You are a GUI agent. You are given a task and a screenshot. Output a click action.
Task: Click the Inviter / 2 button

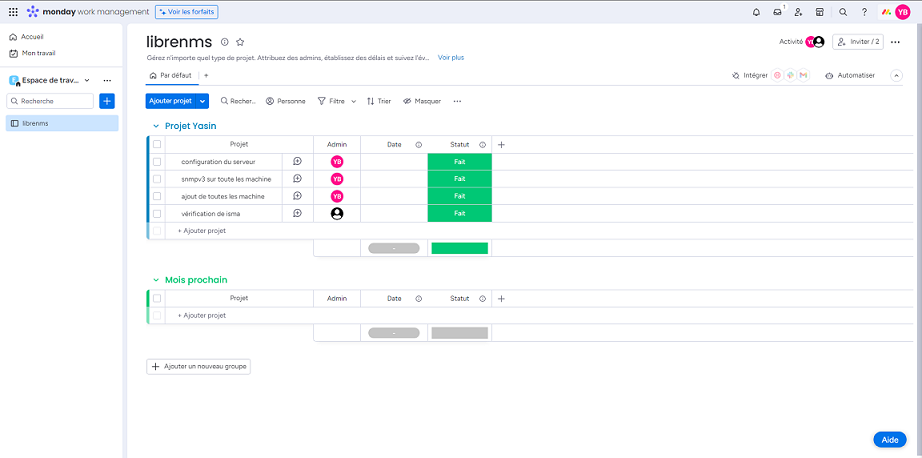click(858, 42)
